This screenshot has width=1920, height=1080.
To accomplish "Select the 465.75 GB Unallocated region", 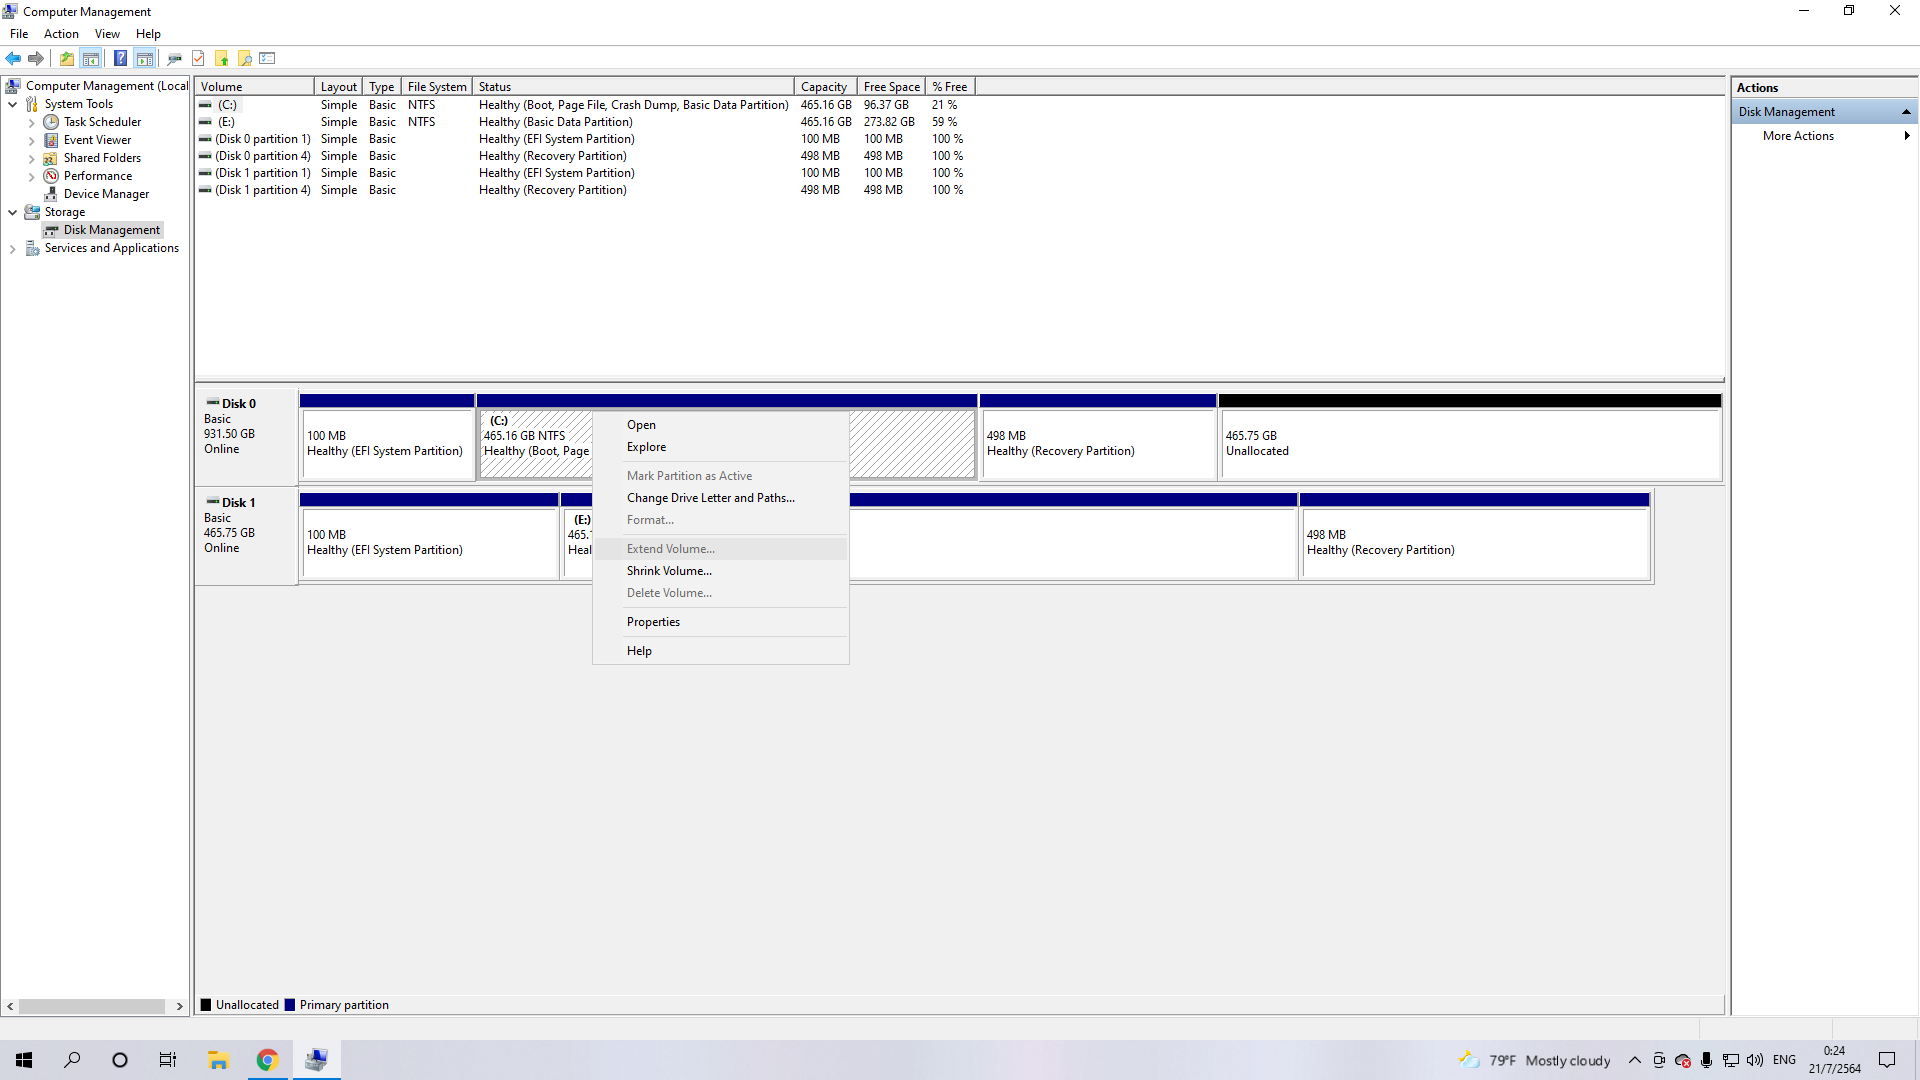I will (x=1470, y=437).
